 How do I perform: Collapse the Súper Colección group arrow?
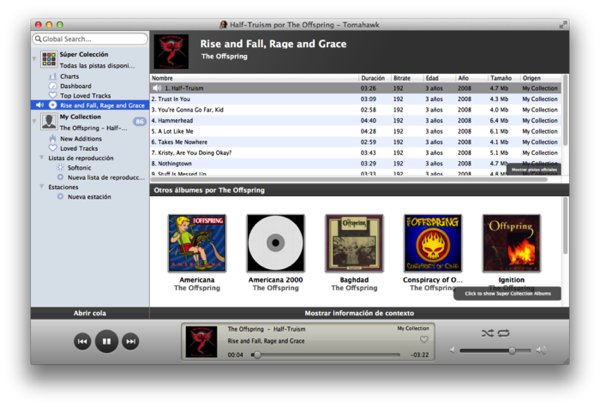pyautogui.click(x=34, y=59)
